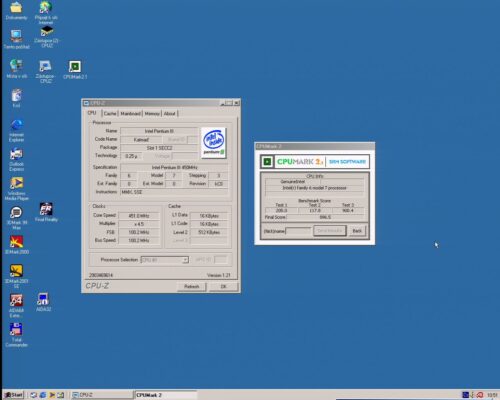Click the Send Results button in CPUMark

click(x=330, y=231)
